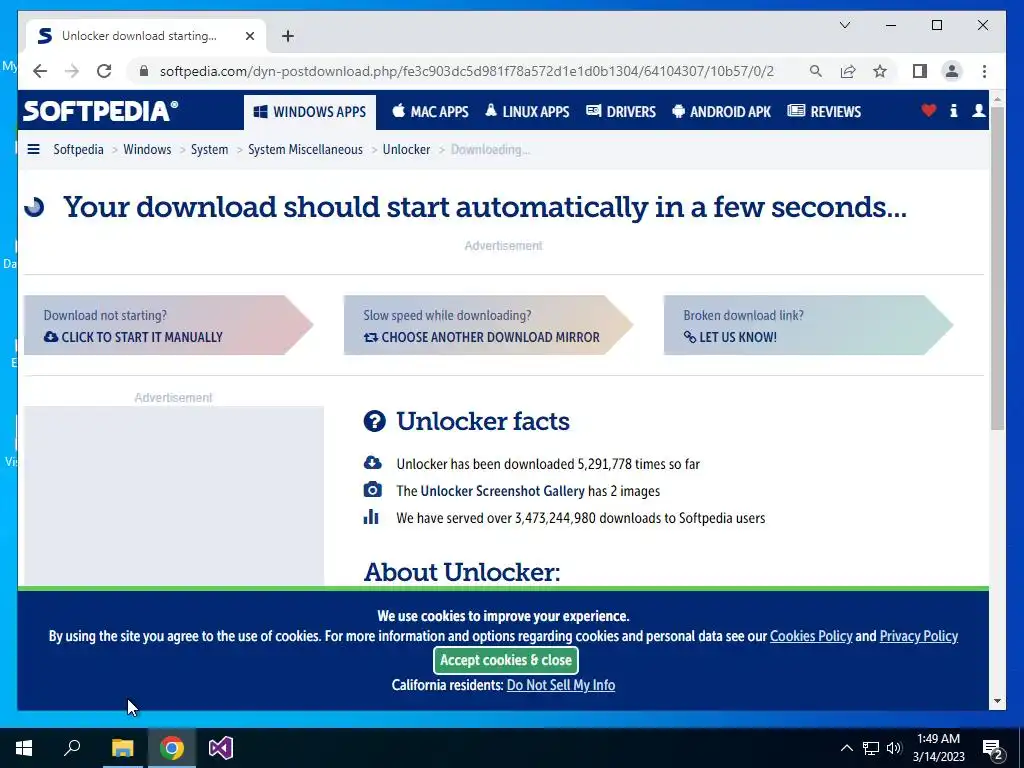Click the bar chart icon in Unlocker facts

point(371,517)
